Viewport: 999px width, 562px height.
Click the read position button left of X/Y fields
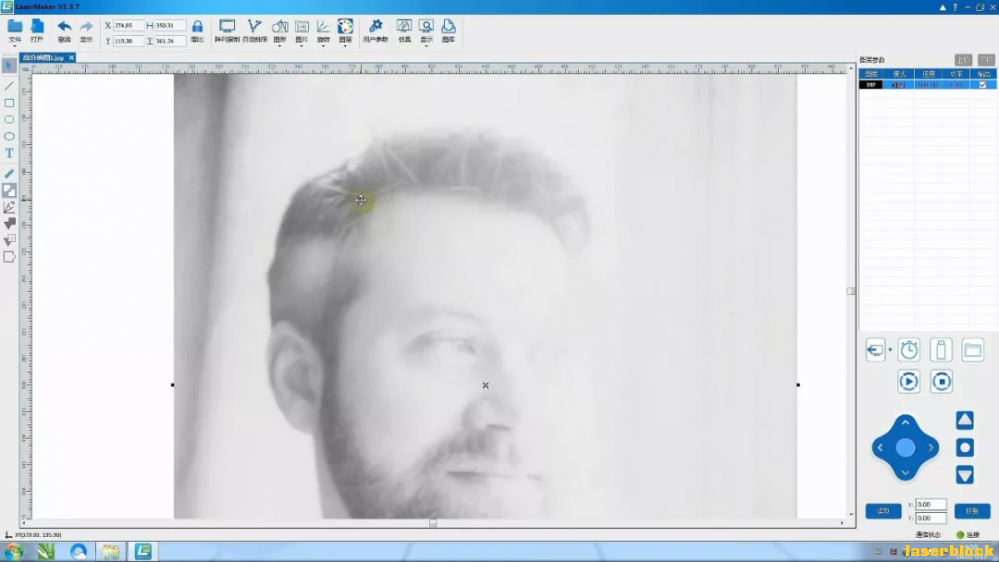click(x=883, y=511)
